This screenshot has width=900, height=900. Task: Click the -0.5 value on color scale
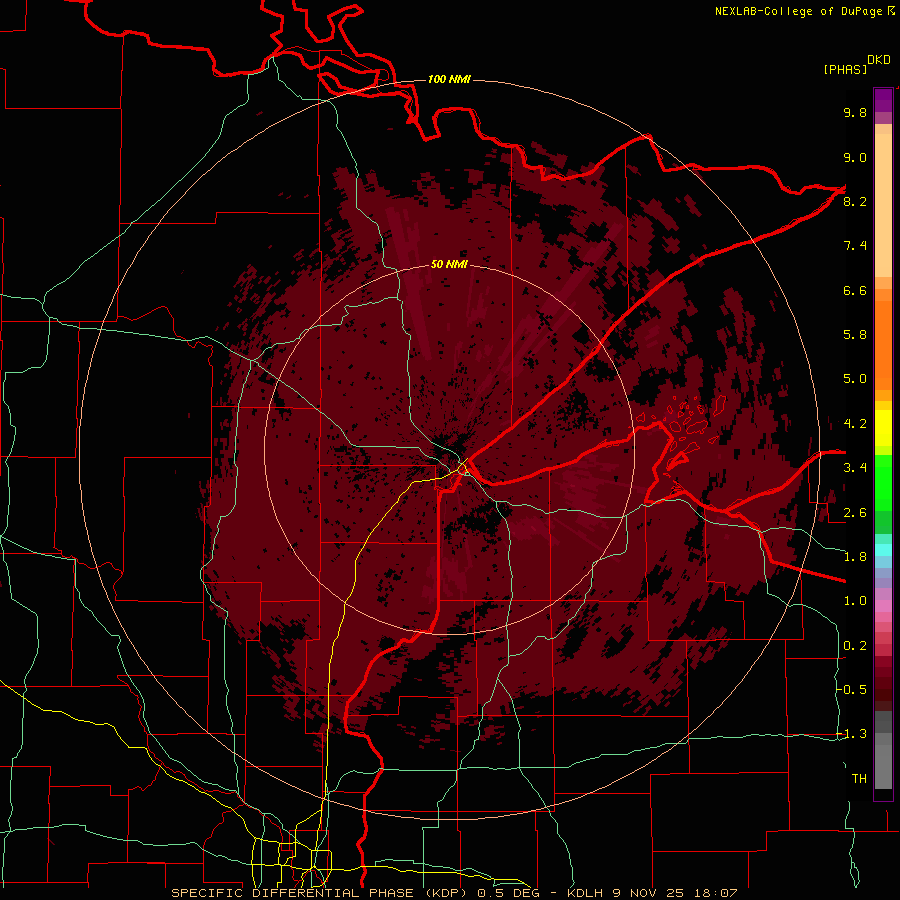pyautogui.click(x=852, y=690)
